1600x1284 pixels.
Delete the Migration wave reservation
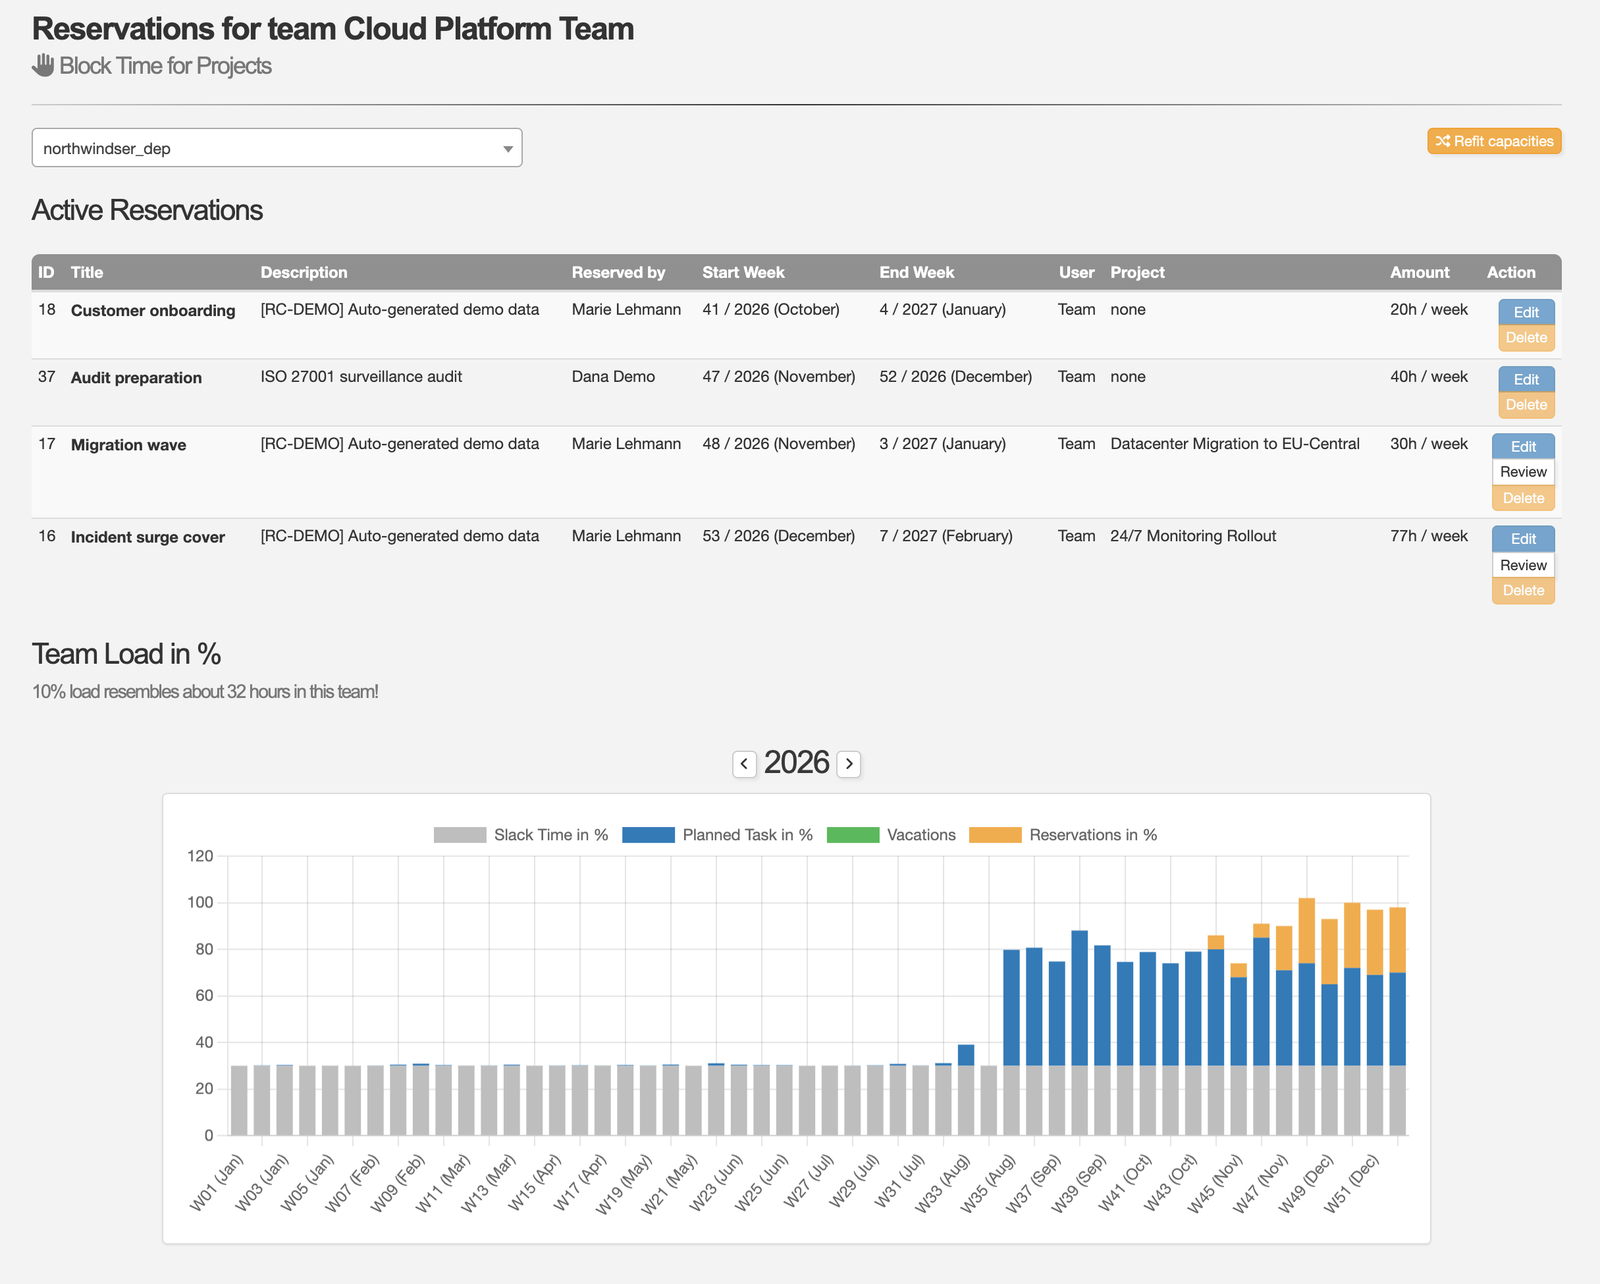1523,498
